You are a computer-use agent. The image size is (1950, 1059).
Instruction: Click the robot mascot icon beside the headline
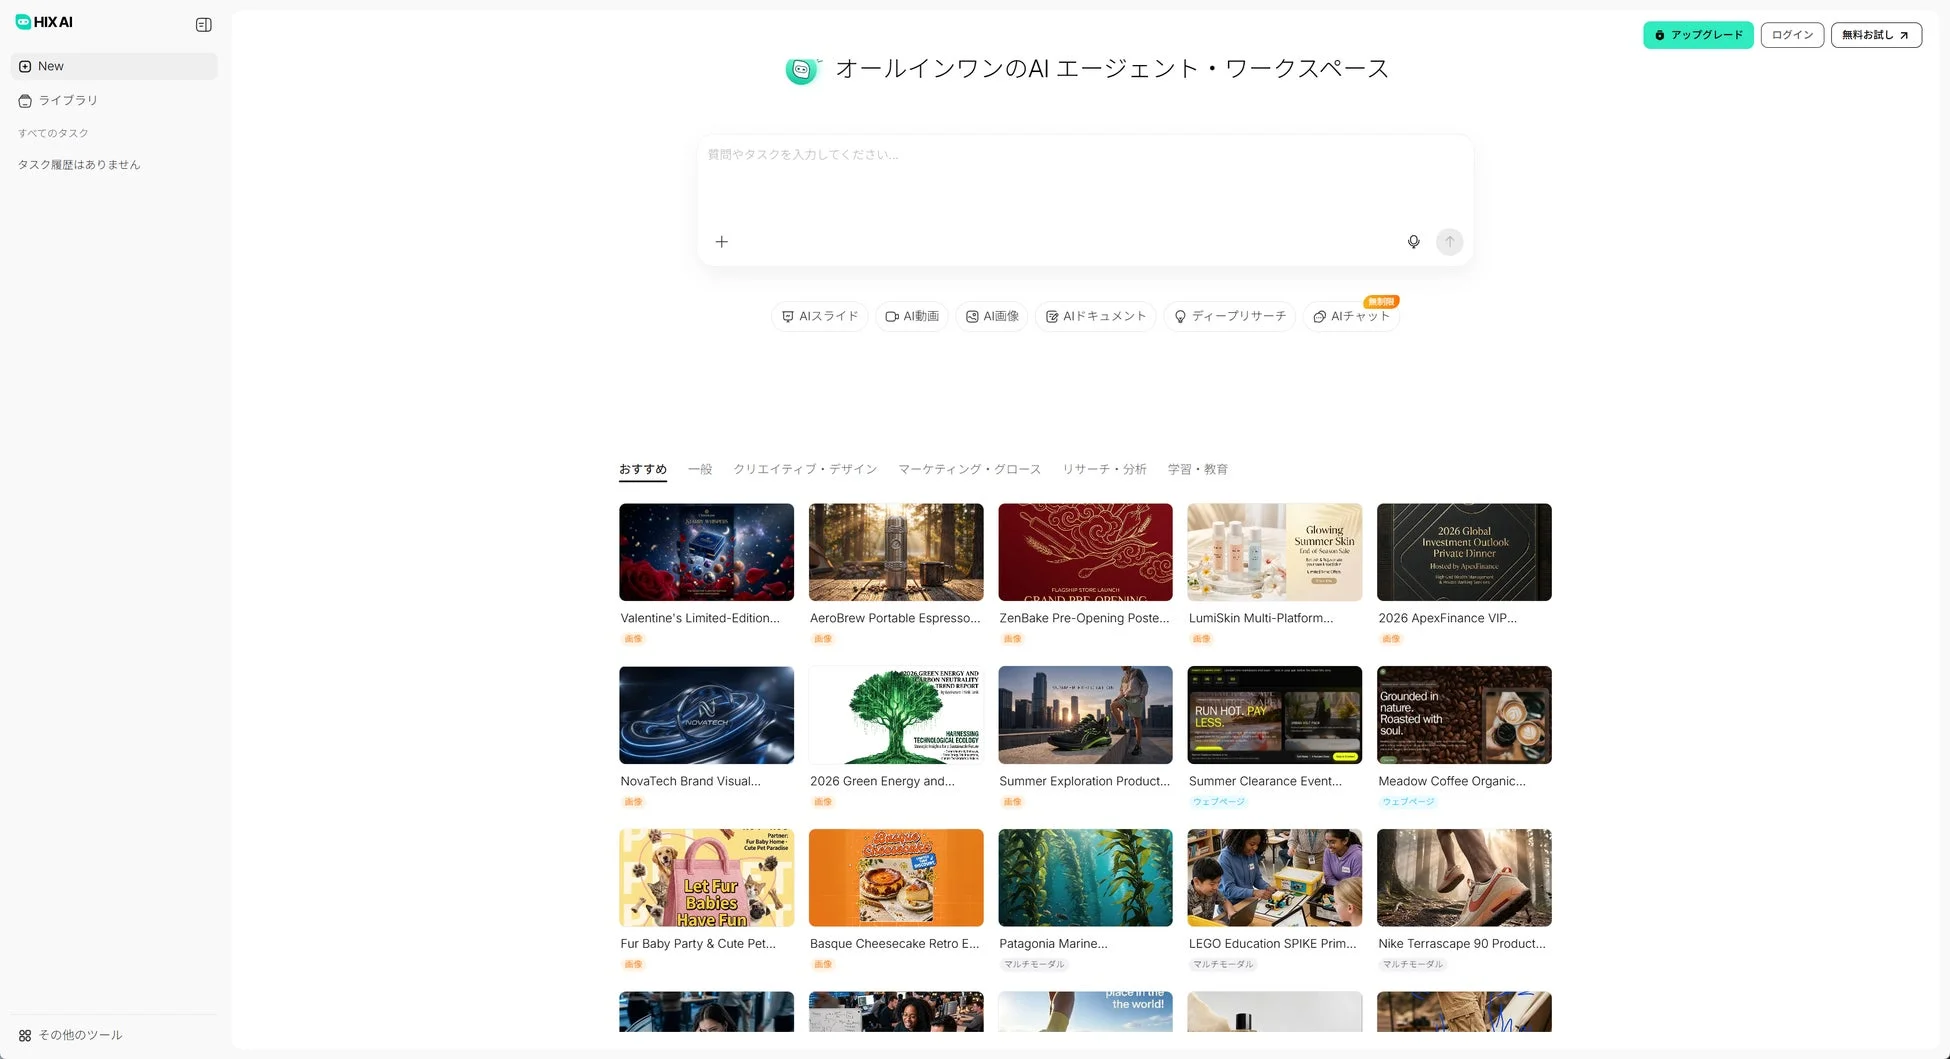tap(802, 70)
